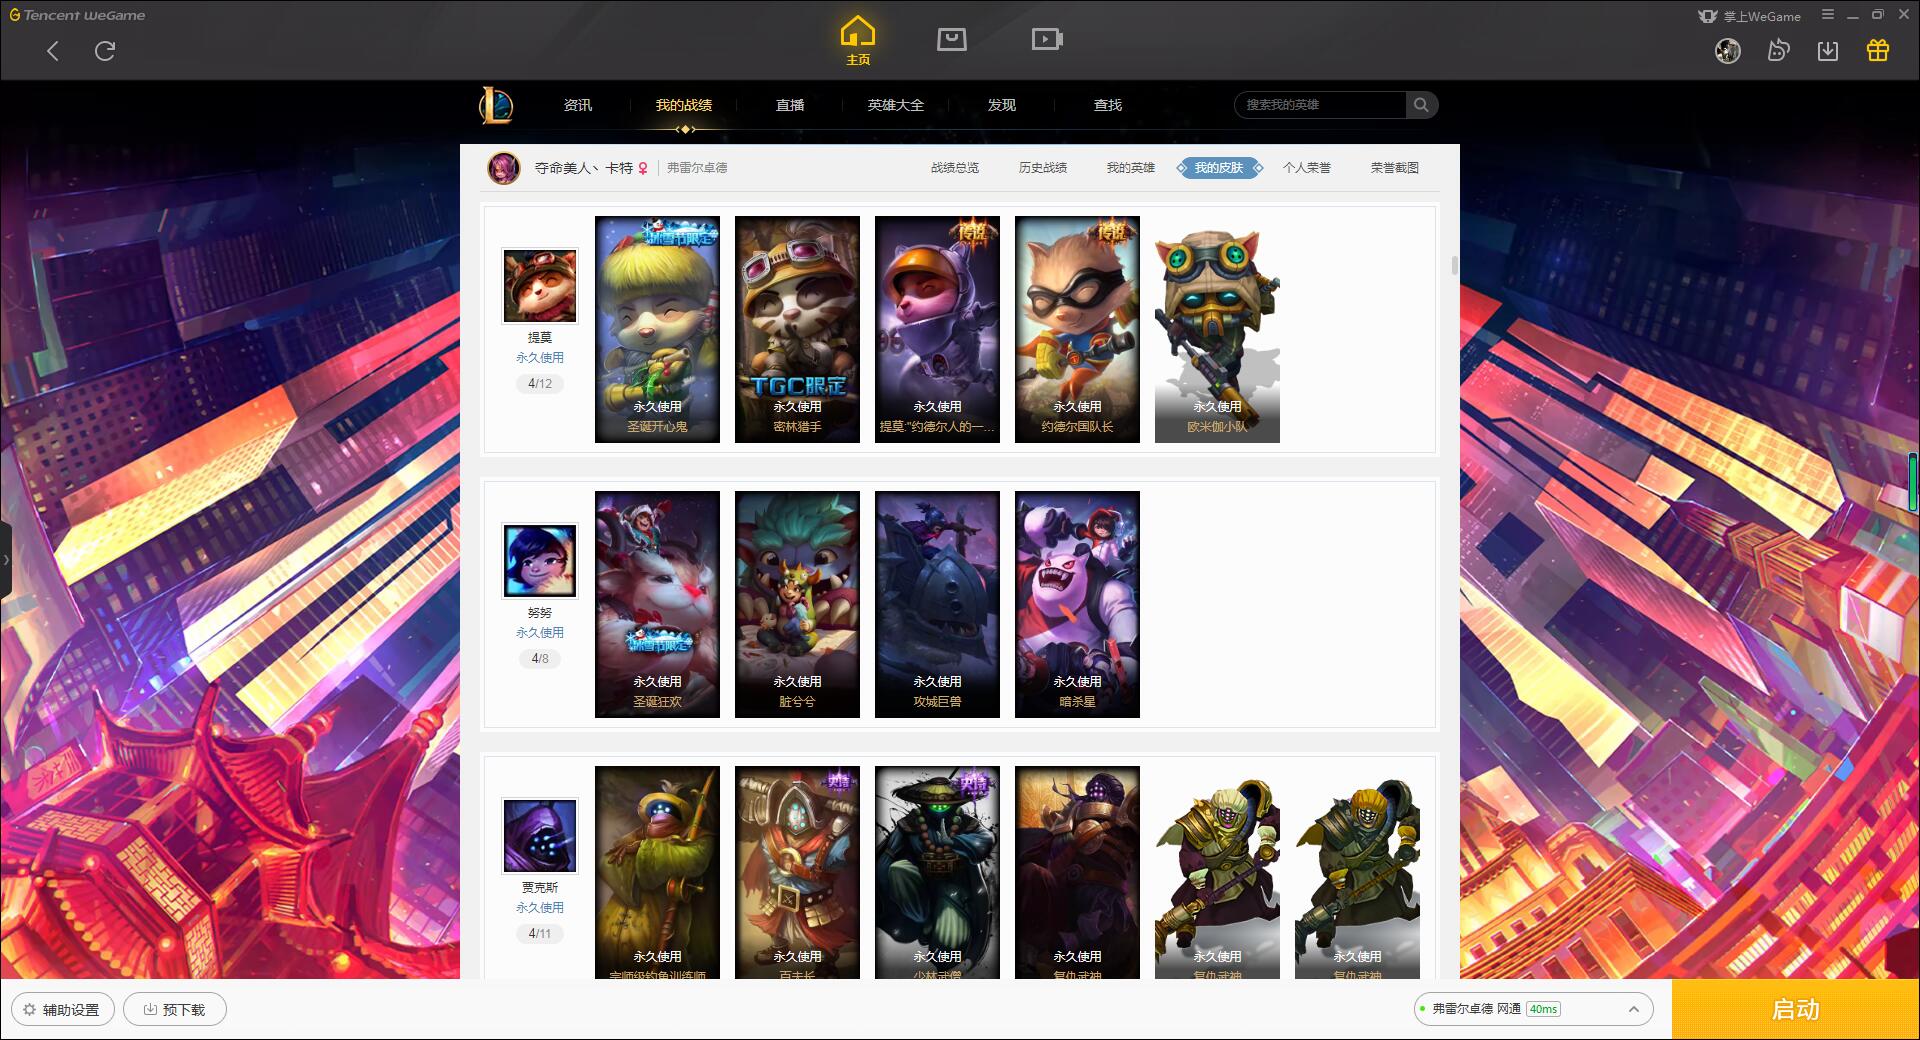Image resolution: width=1920 pixels, height=1040 pixels.
Task: Open the 约德尔国队长 skin card
Action: click(1077, 329)
